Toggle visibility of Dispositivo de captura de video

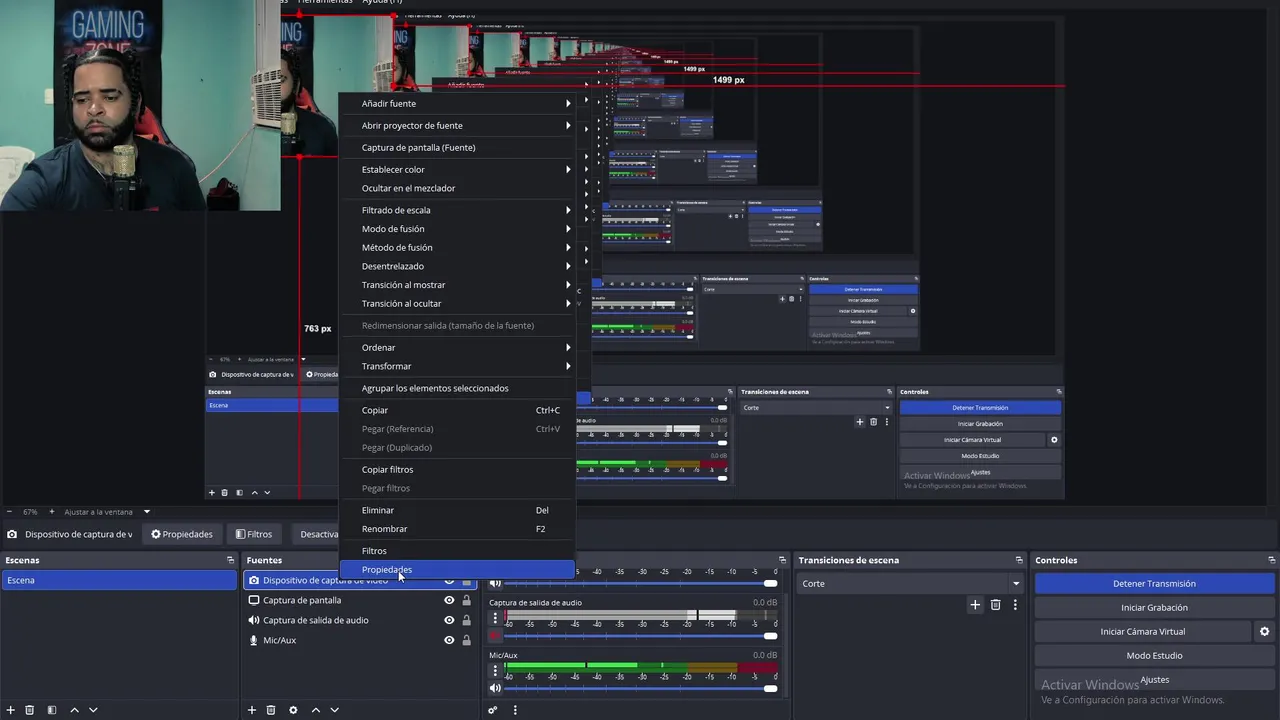[449, 581]
